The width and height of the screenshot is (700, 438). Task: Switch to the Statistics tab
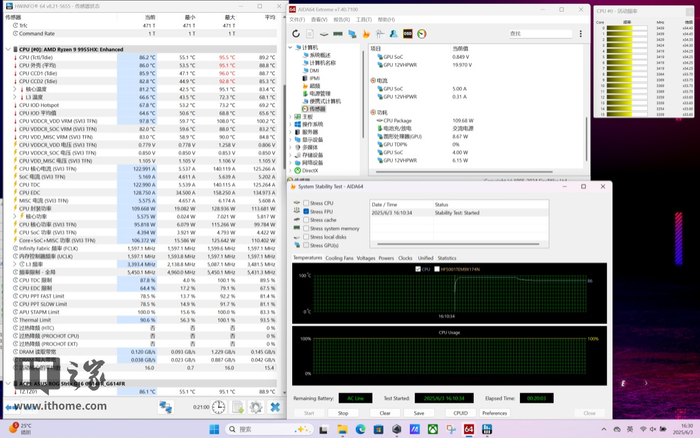click(447, 258)
